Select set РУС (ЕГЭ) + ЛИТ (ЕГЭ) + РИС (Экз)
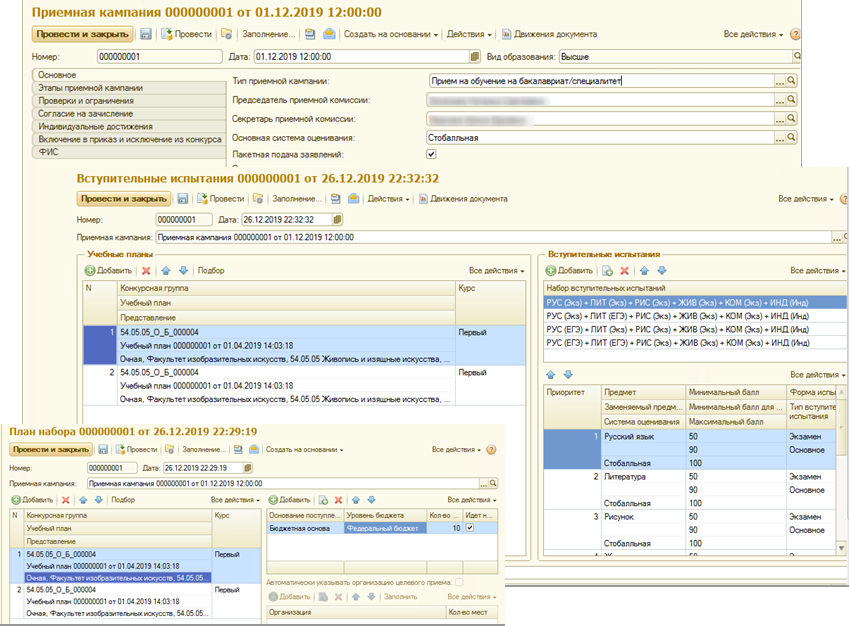 [695, 343]
